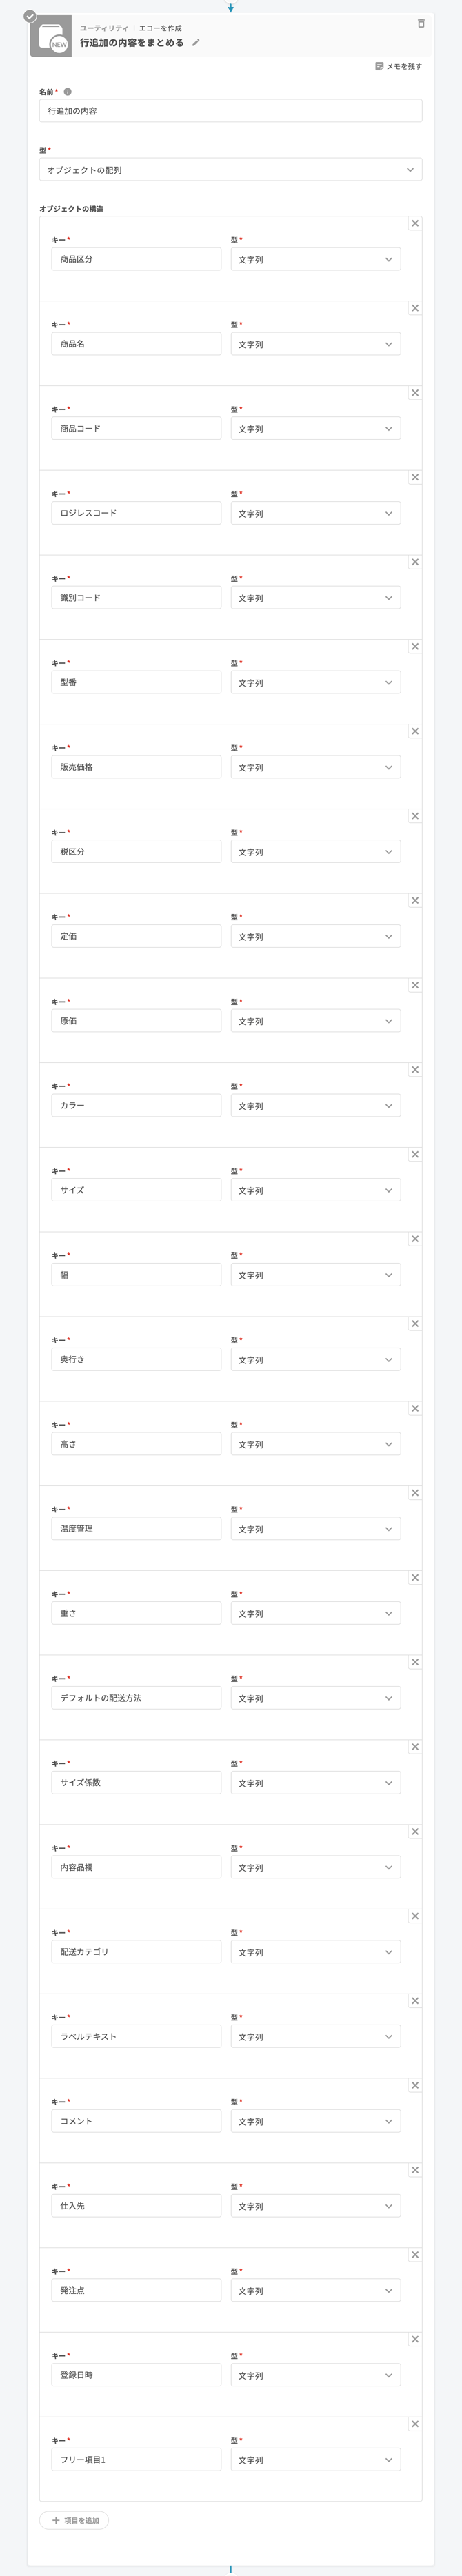The width and height of the screenshot is (462, 2576).
Task: Delete the フリー項目1 row using X icon
Action: coord(415,2424)
